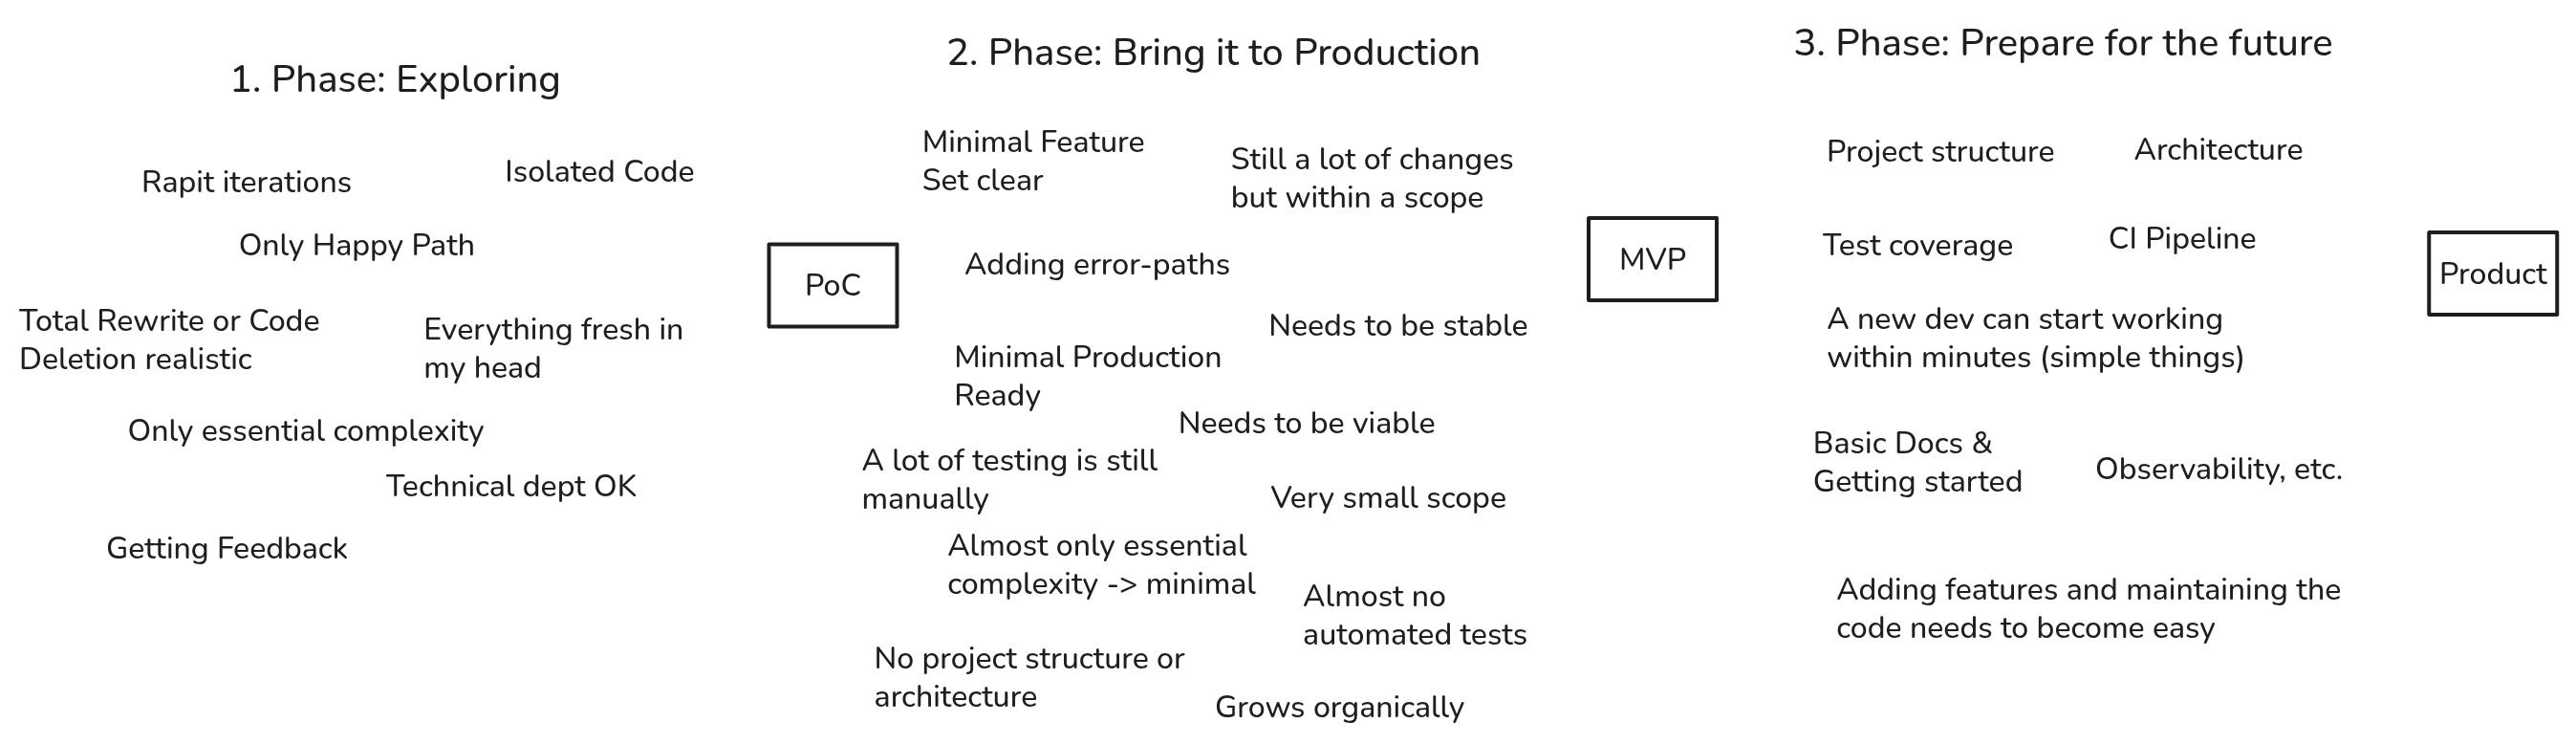
Task: Select the '1. Phase: Exploring' heading
Action: 395,80
